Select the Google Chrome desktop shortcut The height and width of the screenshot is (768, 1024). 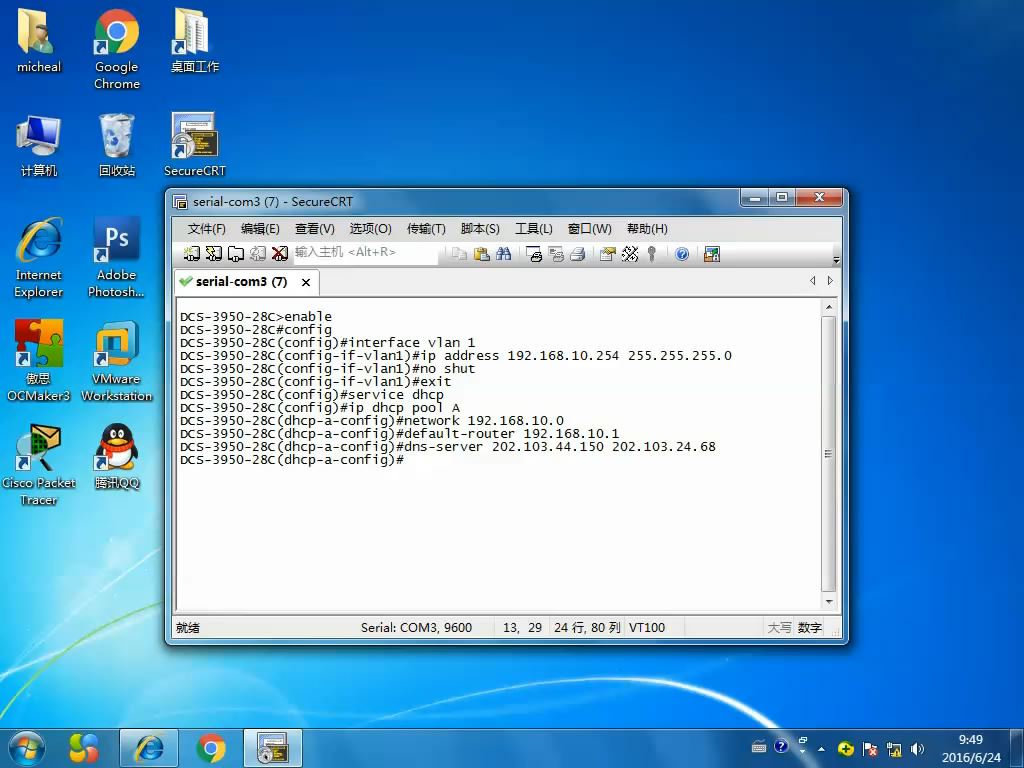click(116, 49)
